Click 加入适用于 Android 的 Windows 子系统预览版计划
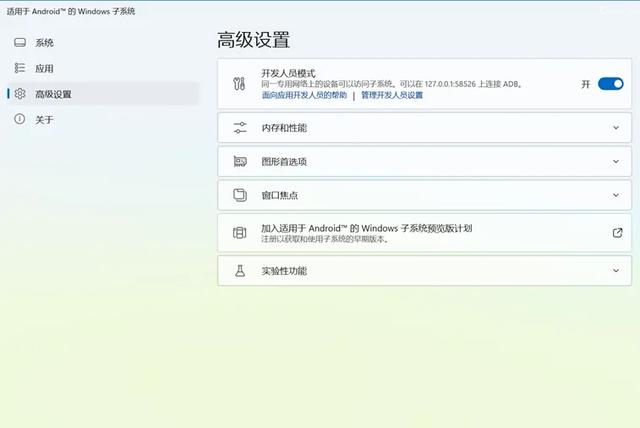Image resolution: width=640 pixels, height=428 pixels. click(x=367, y=228)
